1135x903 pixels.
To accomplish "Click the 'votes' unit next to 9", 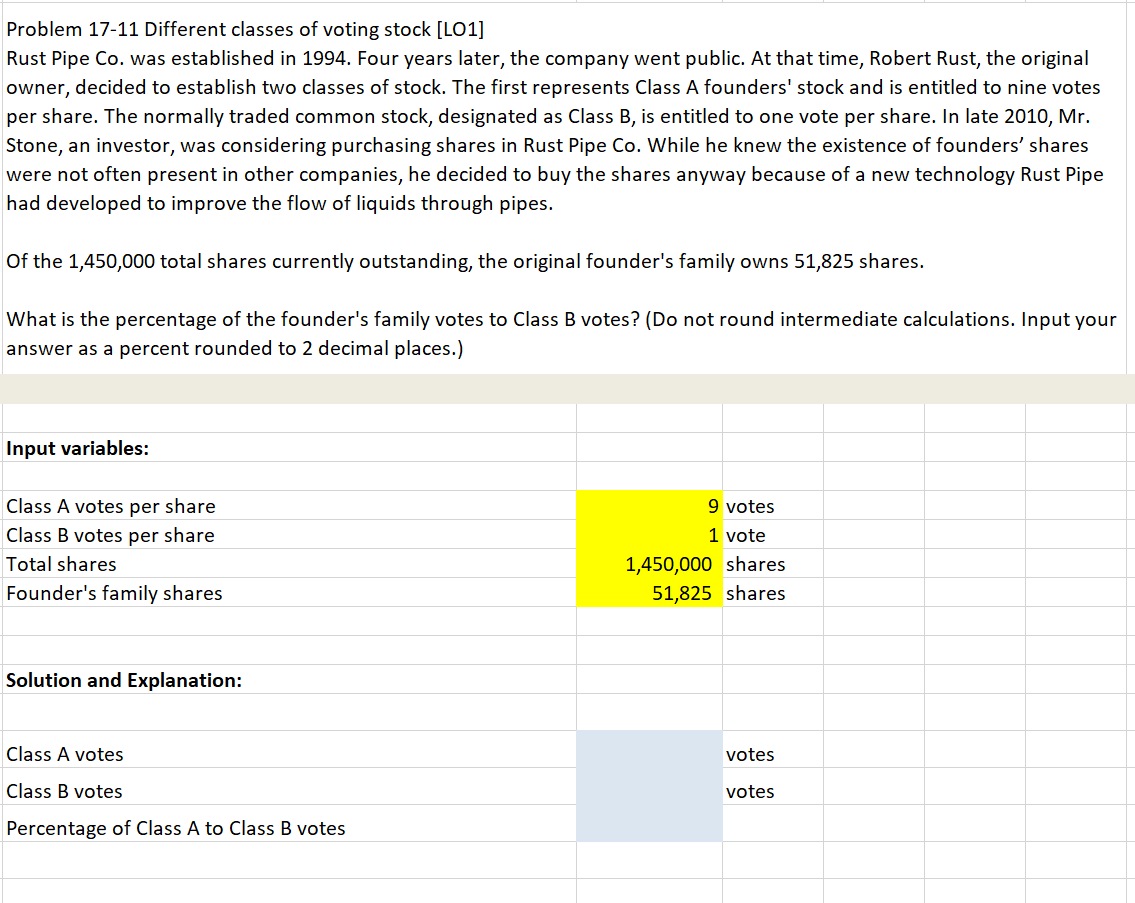I will [750, 506].
